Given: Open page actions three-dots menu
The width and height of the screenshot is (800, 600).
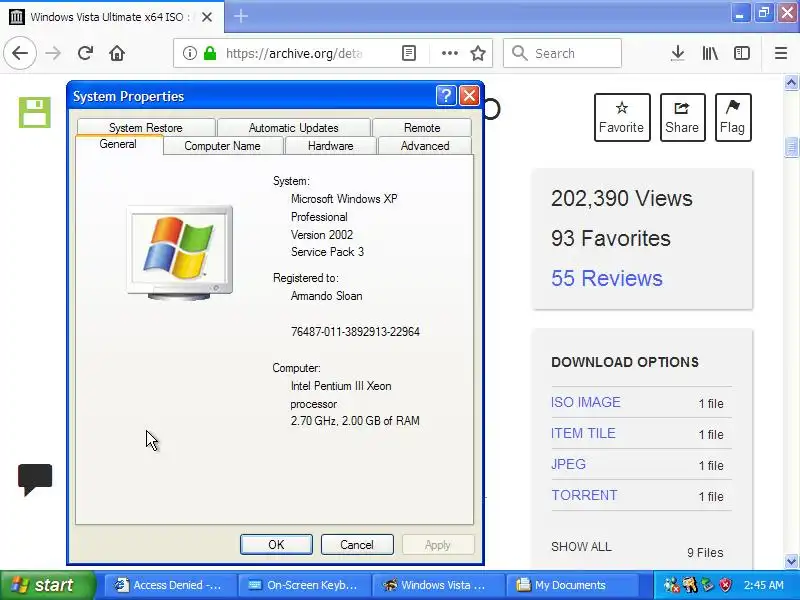Looking at the screenshot, I should coord(449,53).
